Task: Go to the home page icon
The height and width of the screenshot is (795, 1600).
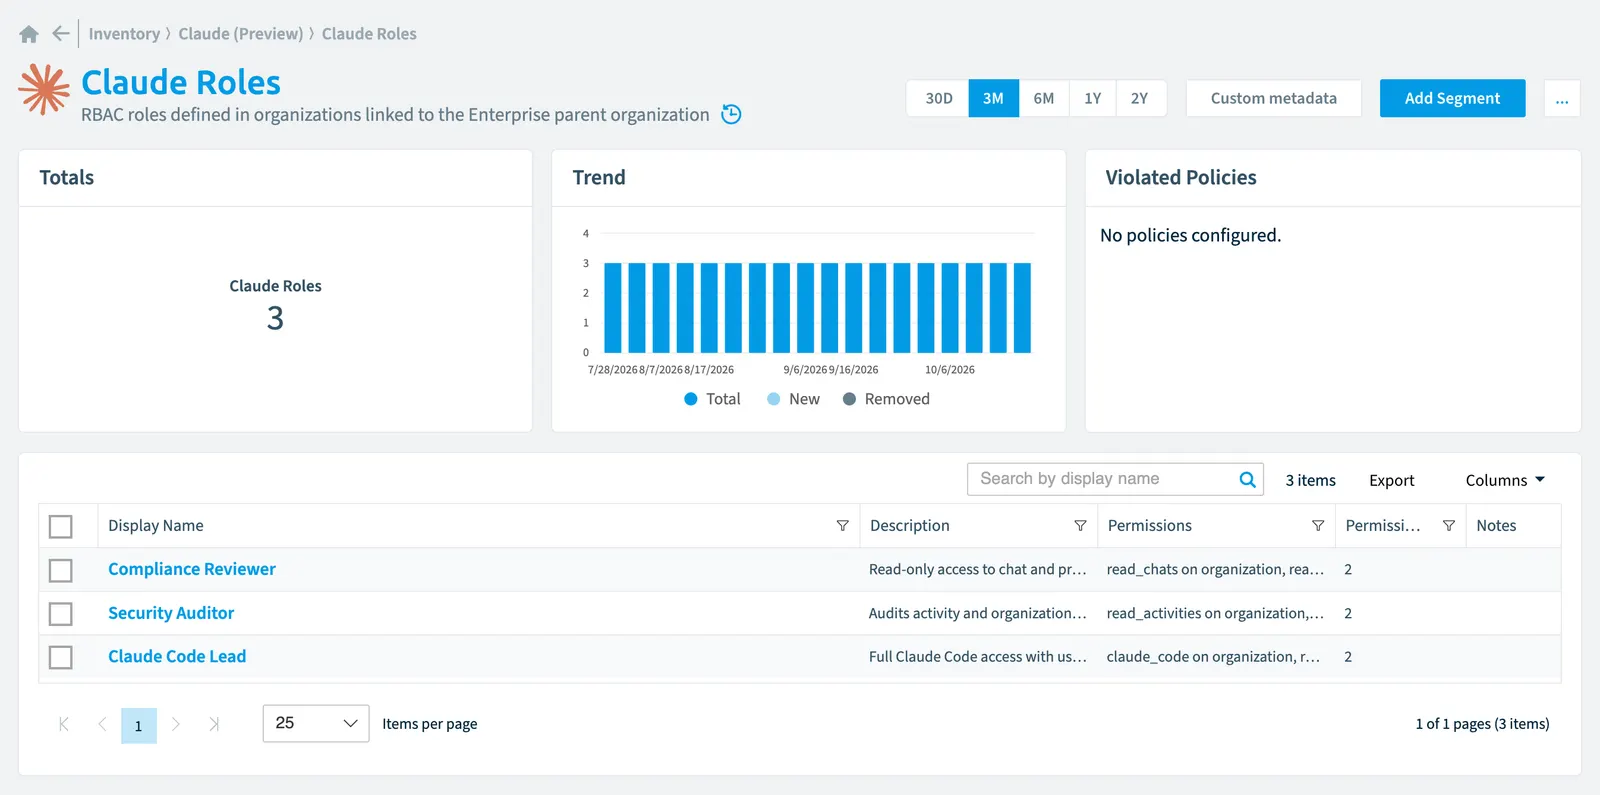Action: (x=29, y=34)
